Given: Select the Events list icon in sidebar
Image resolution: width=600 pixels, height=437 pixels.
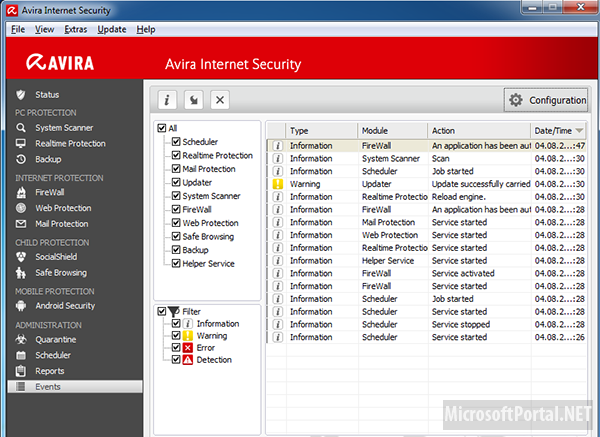Looking at the screenshot, I should 21,386.
